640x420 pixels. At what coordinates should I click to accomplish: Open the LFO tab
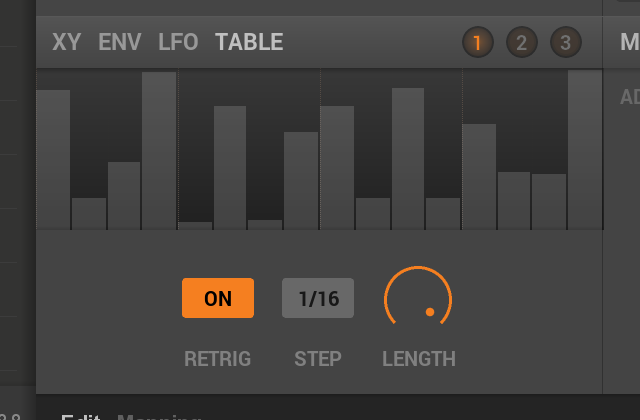pyautogui.click(x=178, y=42)
